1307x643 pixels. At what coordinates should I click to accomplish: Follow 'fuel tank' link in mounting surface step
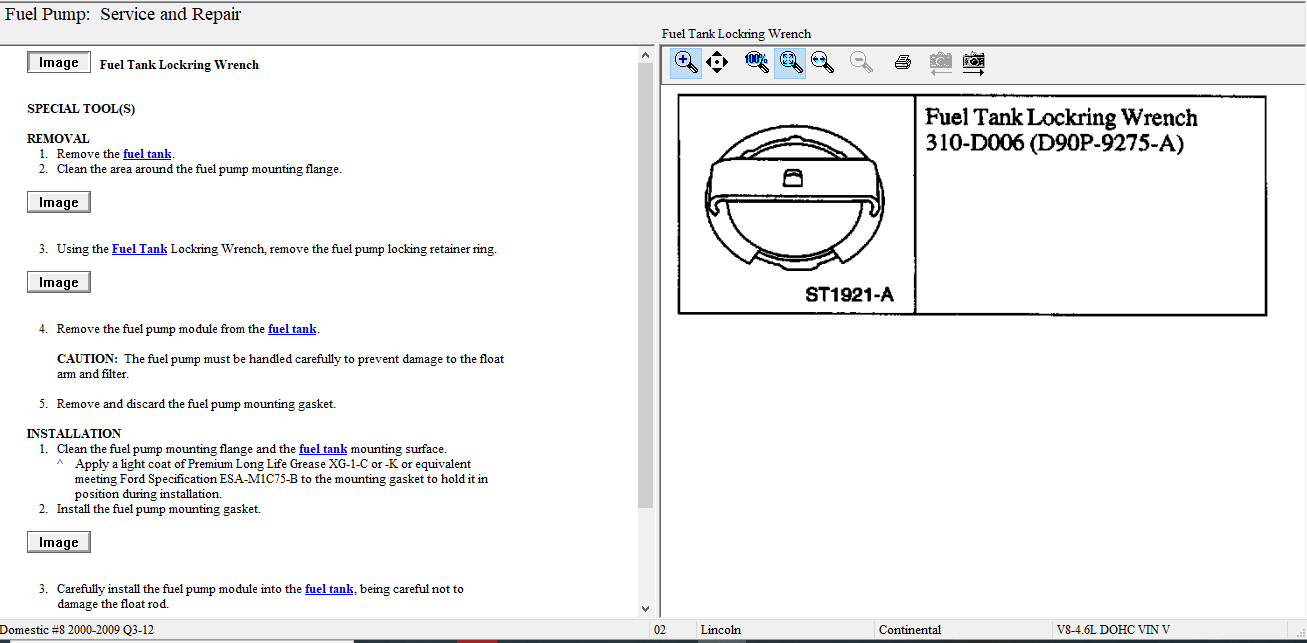point(323,449)
